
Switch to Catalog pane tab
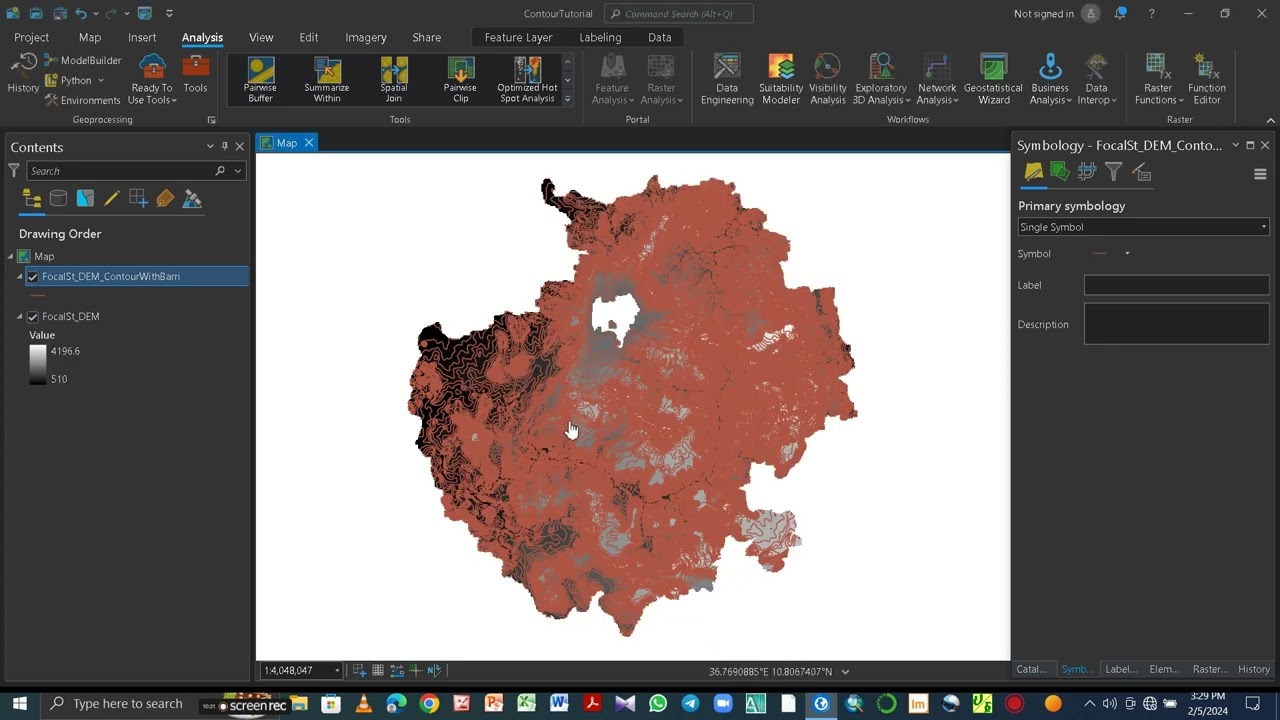click(1031, 669)
